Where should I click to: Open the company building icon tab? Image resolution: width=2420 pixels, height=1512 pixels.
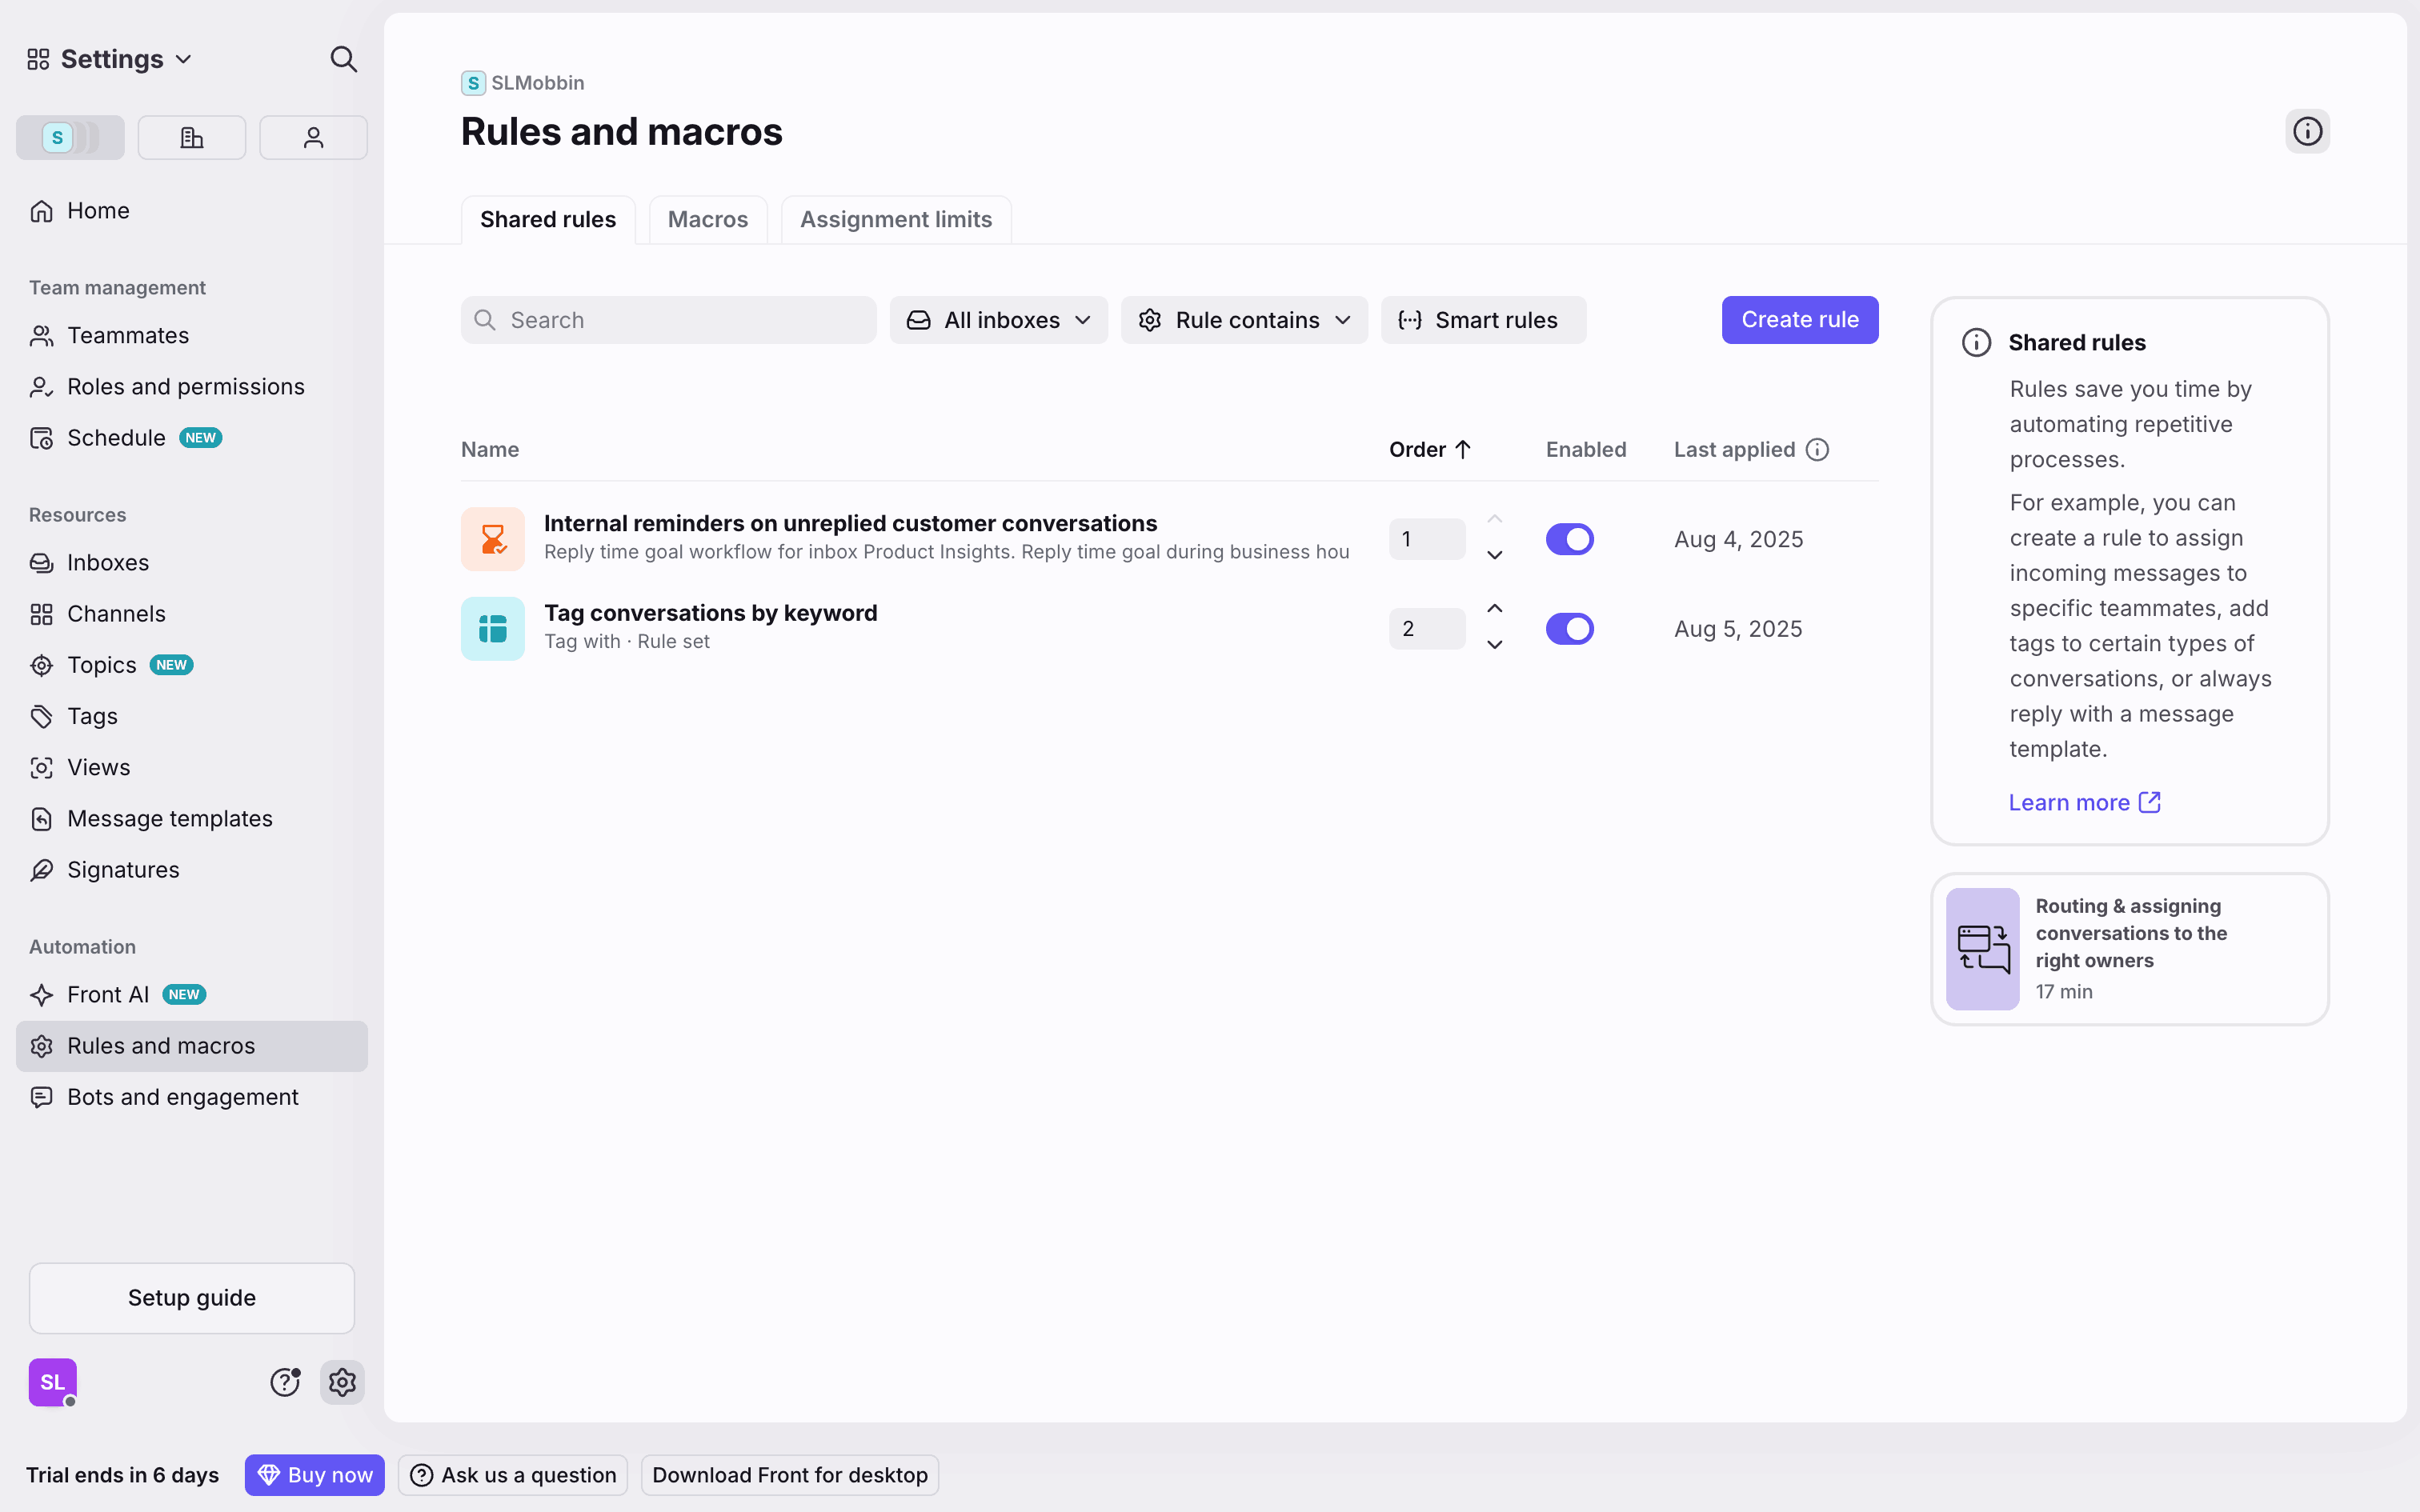tap(191, 137)
